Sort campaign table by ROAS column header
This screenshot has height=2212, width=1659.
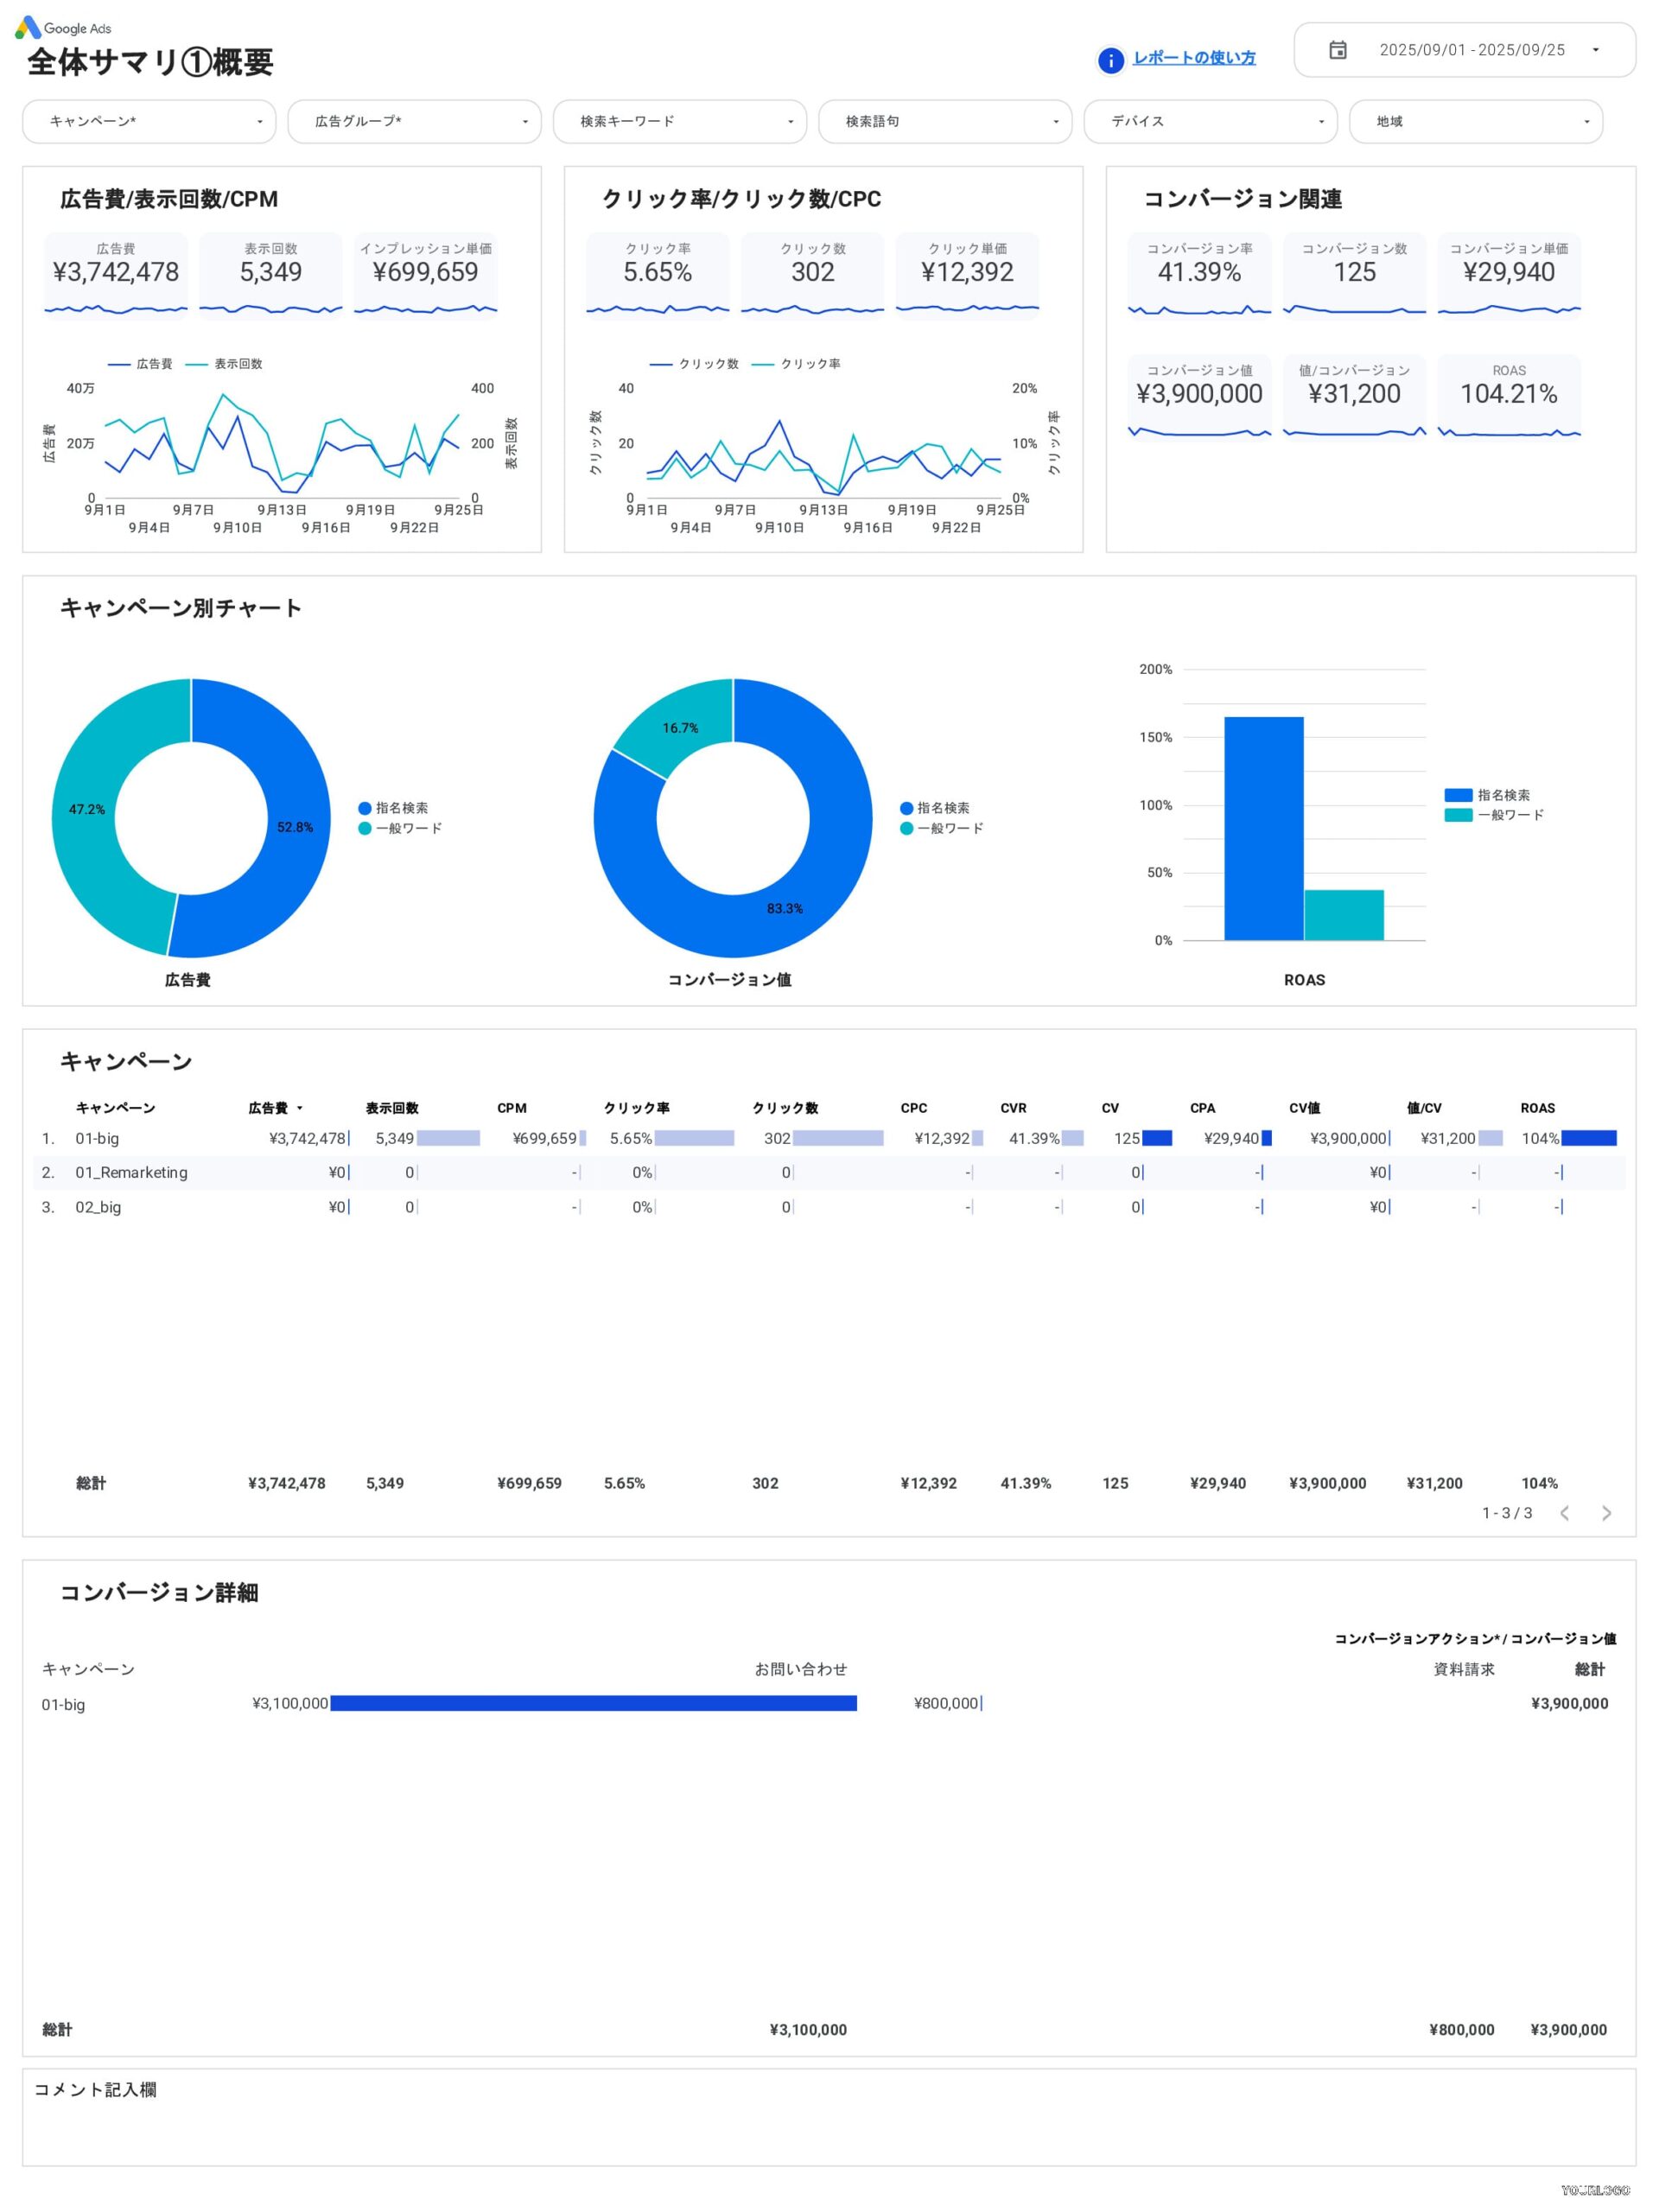click(x=1537, y=1108)
